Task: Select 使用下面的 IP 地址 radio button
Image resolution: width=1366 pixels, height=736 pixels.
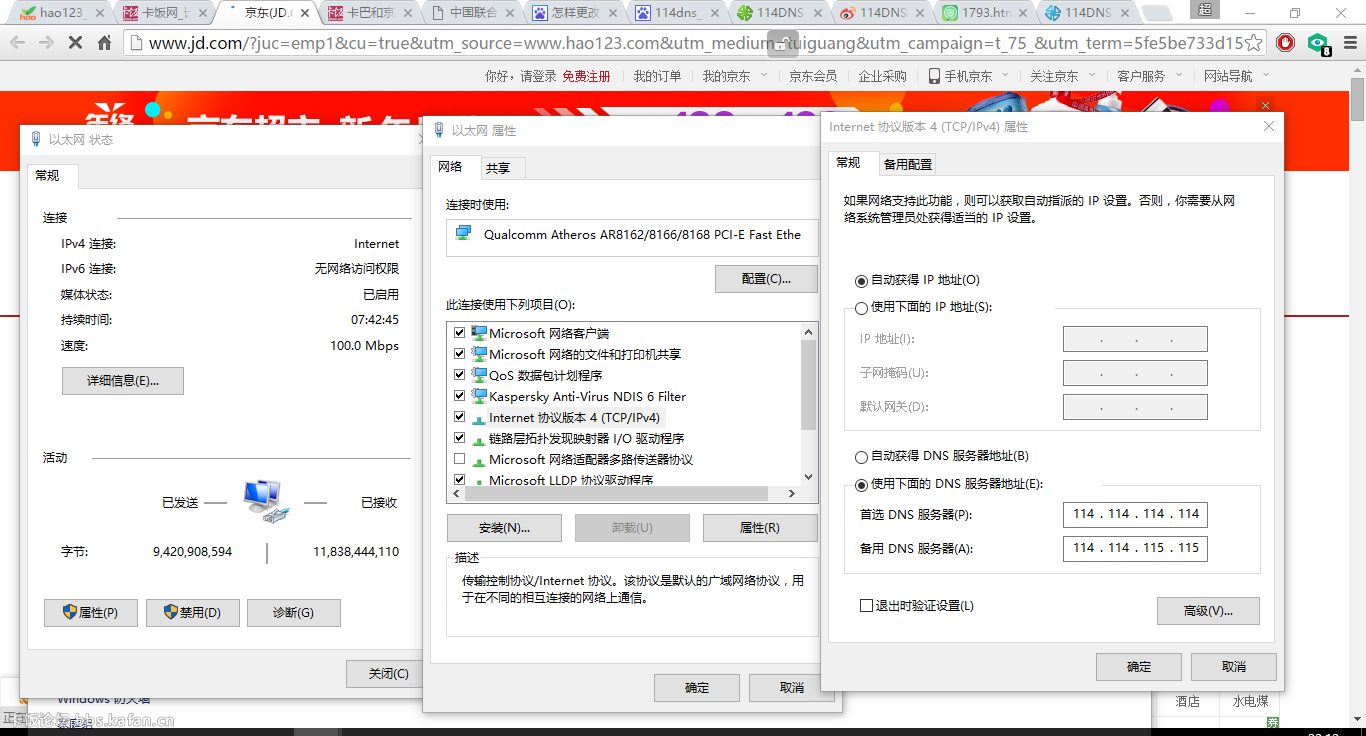Action: tap(862, 308)
